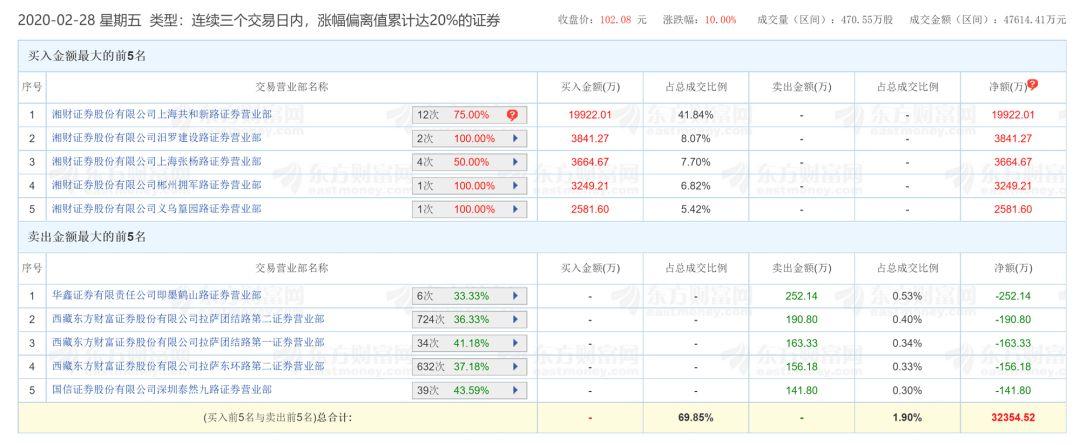Image resolution: width=1080 pixels, height=445 pixels.
Task: Click the 69.85% total proportion
Action: (x=696, y=417)
